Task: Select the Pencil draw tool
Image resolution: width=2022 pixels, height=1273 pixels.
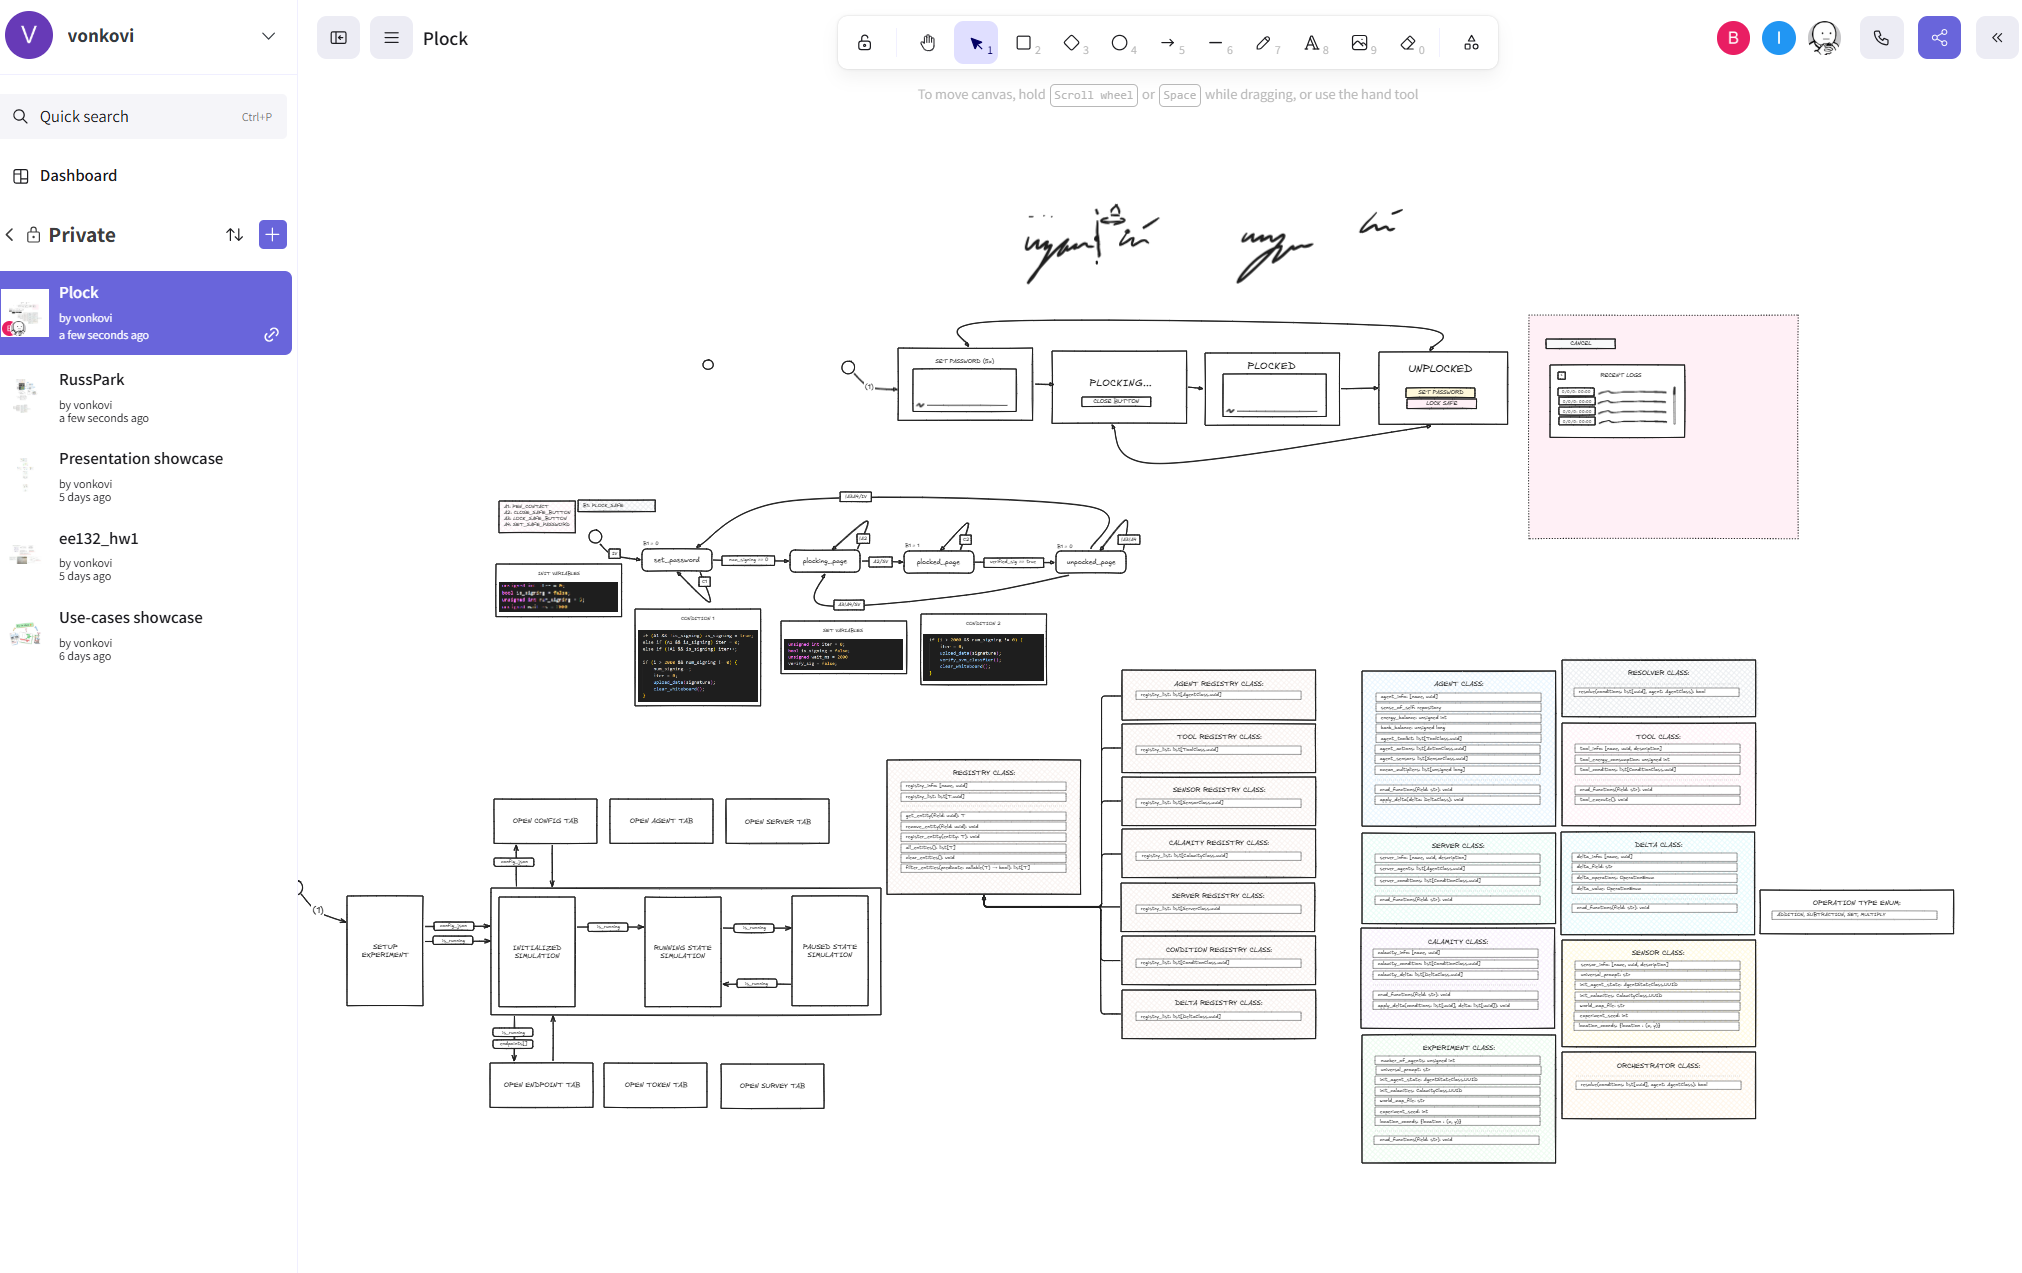Action: click(1263, 42)
